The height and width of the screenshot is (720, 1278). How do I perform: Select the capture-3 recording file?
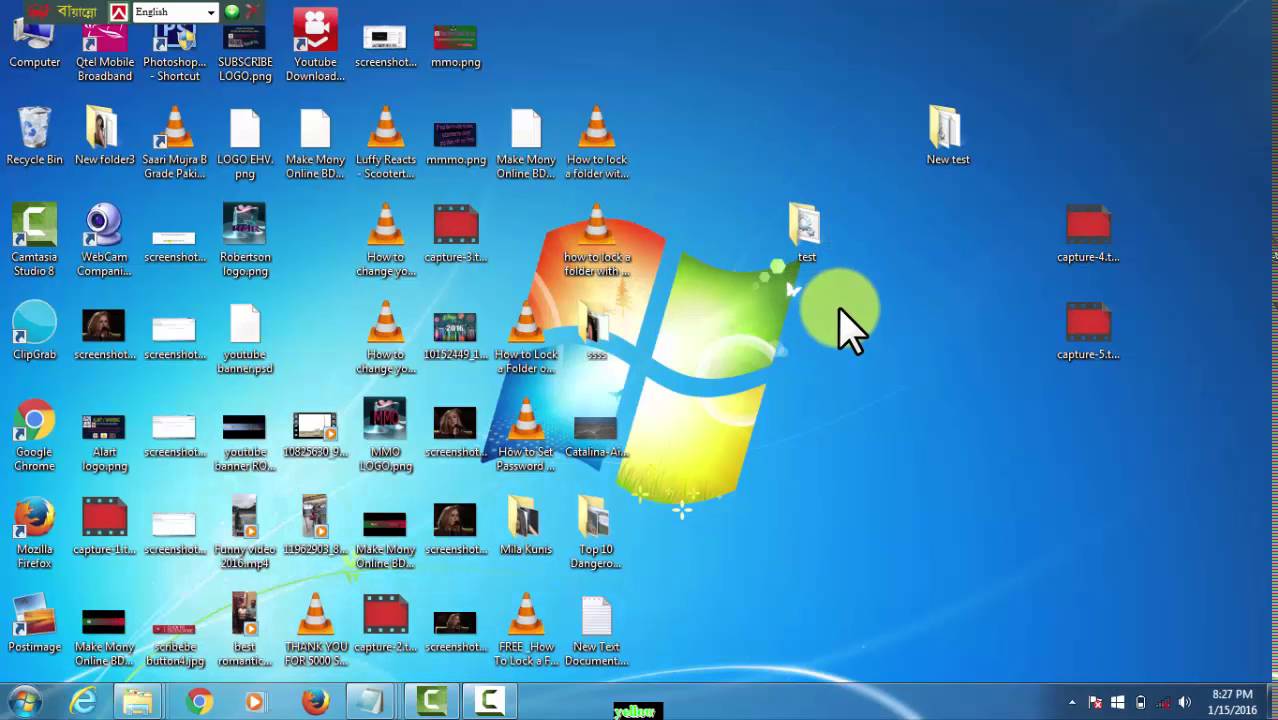click(x=455, y=233)
